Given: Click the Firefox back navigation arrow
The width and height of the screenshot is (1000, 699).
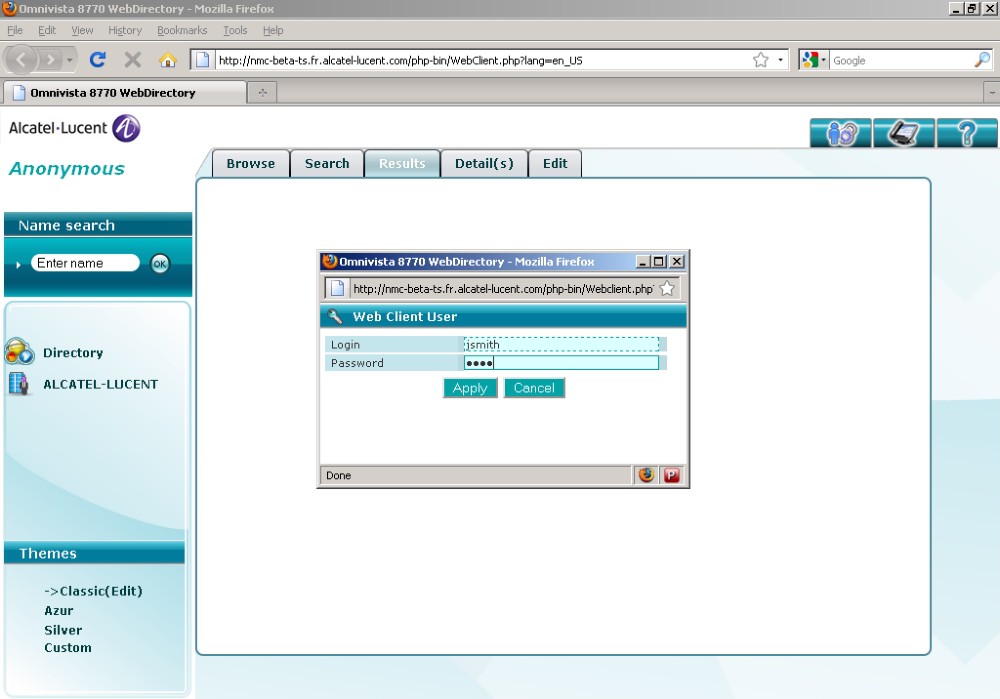Looking at the screenshot, I should pyautogui.click(x=21, y=60).
